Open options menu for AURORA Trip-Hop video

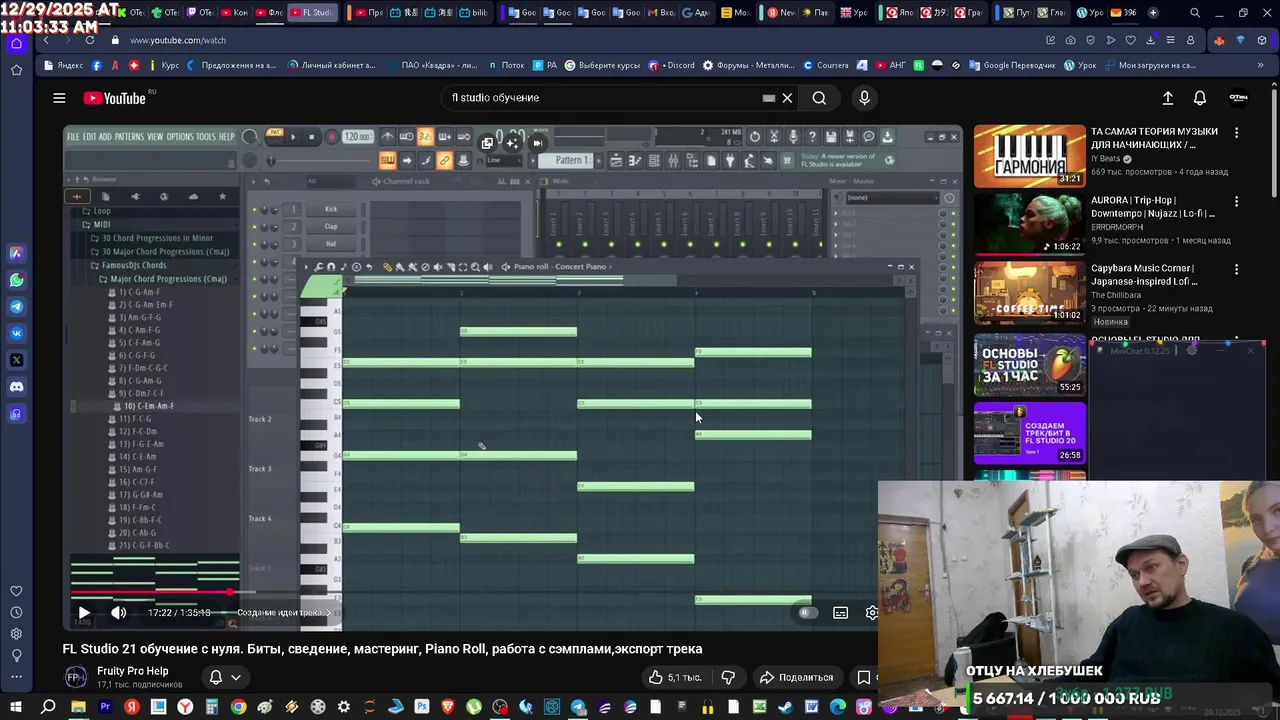pyautogui.click(x=1236, y=201)
